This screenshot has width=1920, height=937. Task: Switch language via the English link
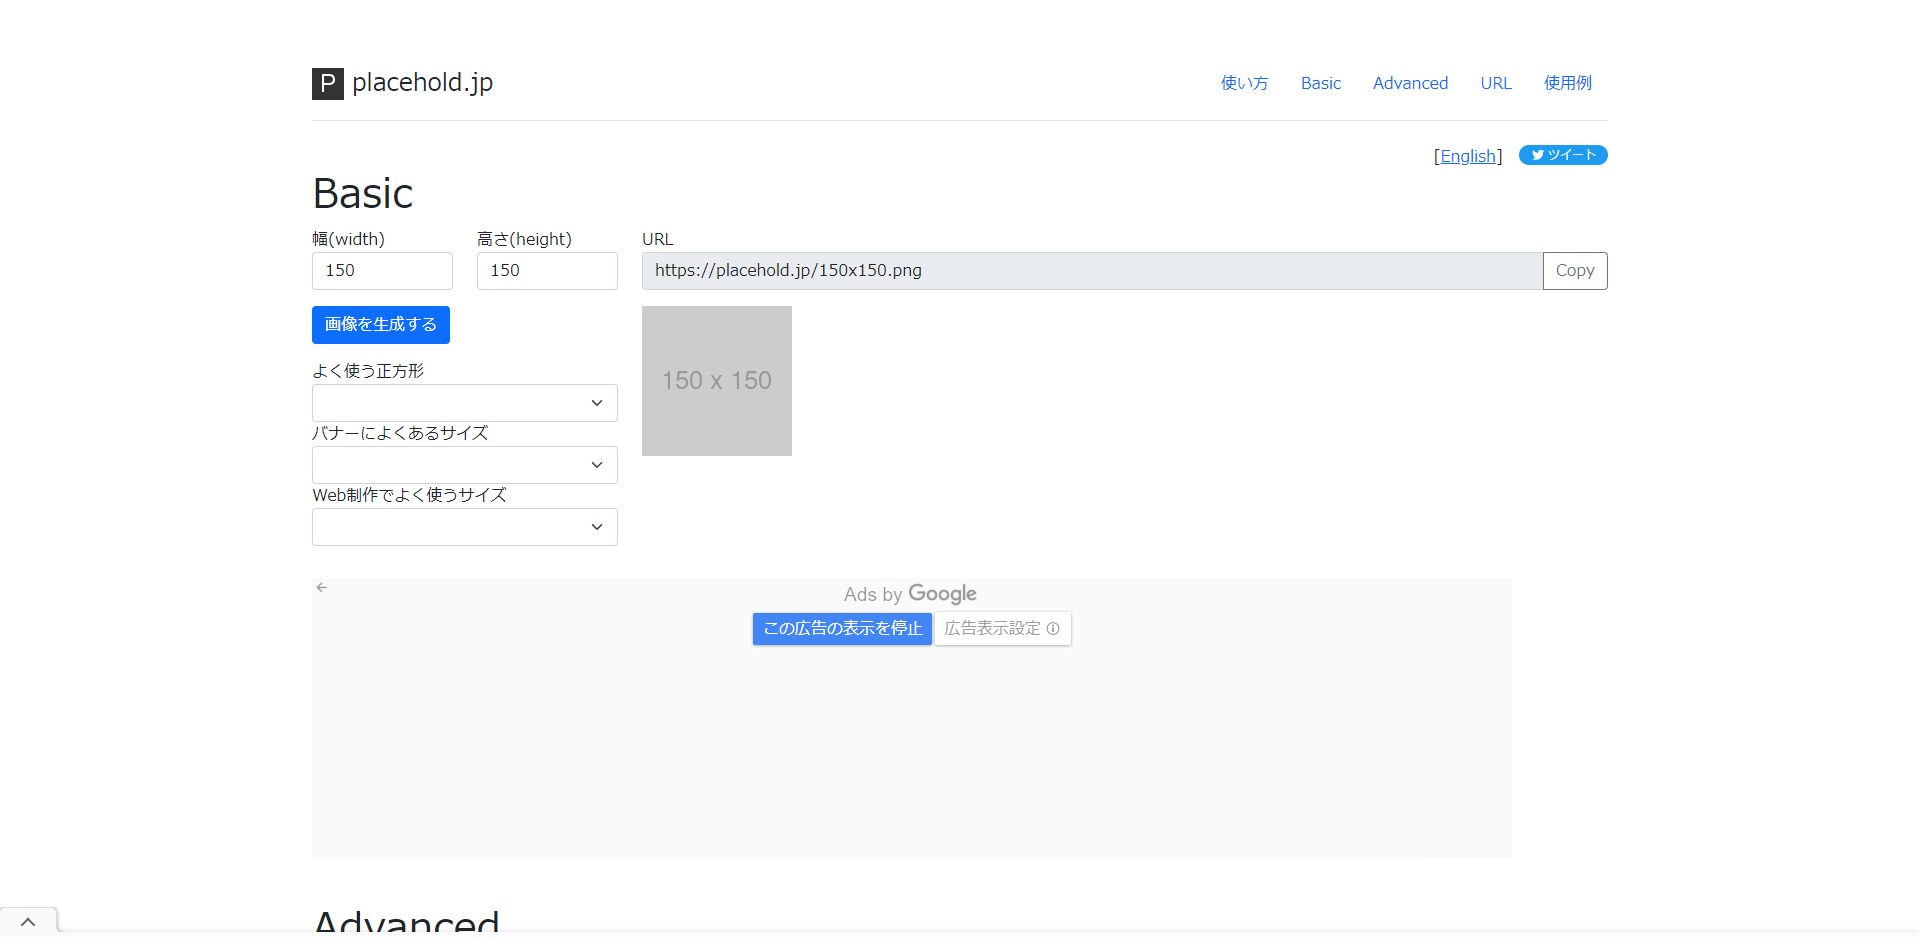(1468, 156)
